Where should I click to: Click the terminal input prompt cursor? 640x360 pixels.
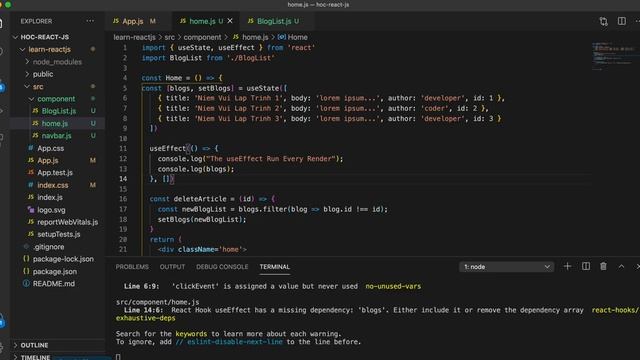point(118,357)
